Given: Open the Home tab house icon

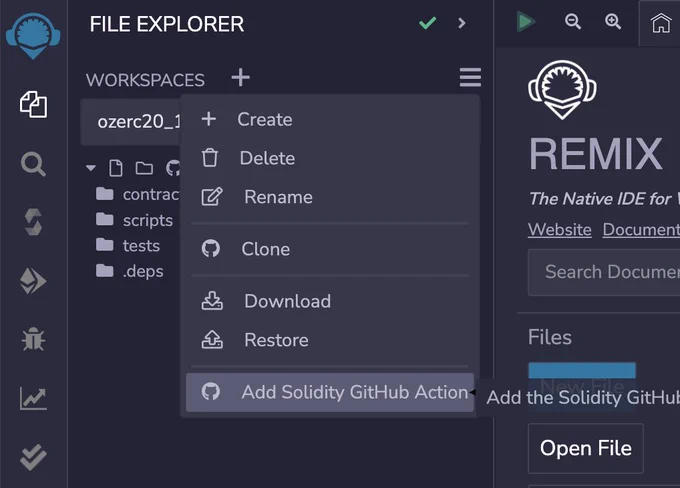Looking at the screenshot, I should (660, 23).
